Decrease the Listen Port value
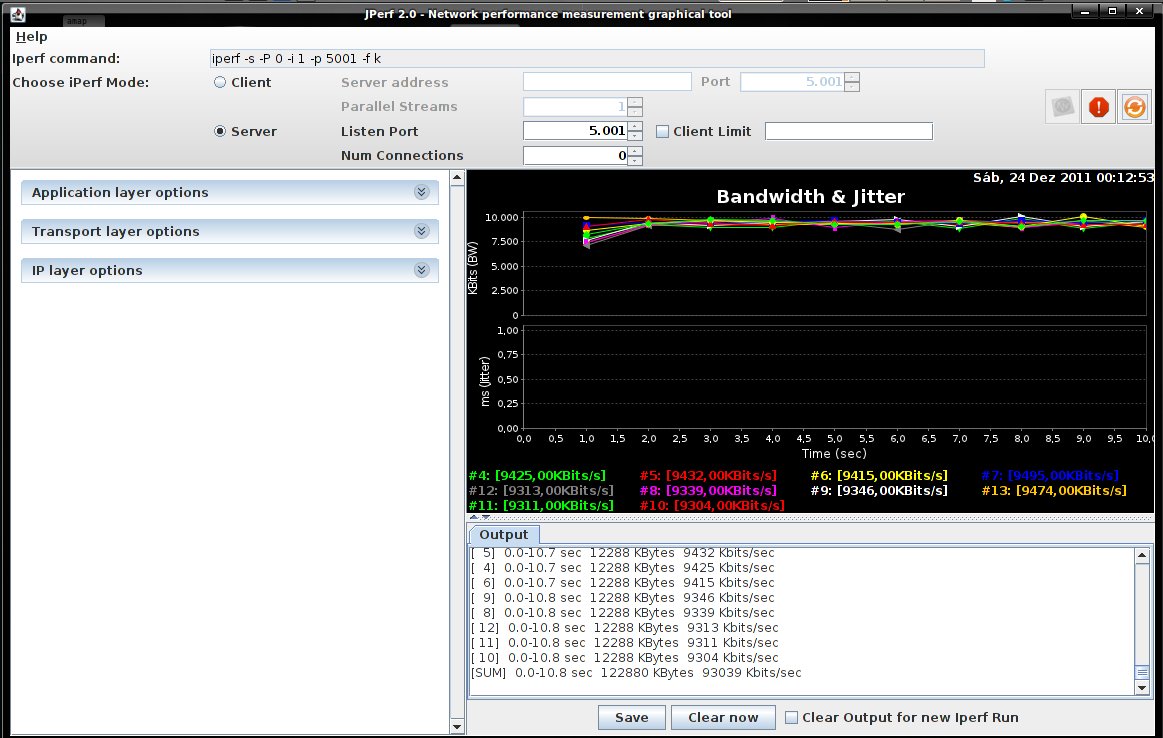 635,136
